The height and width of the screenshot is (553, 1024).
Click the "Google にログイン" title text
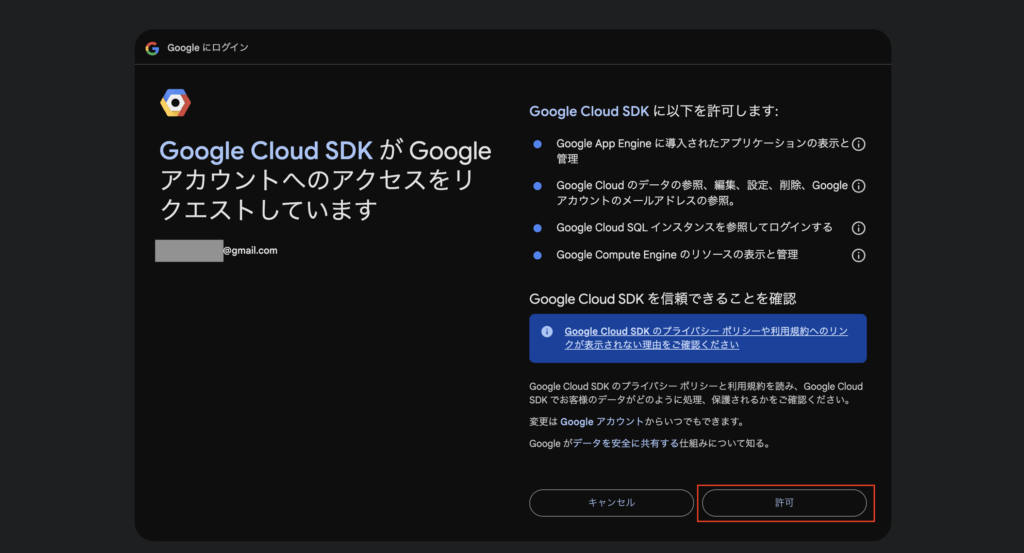(x=208, y=48)
